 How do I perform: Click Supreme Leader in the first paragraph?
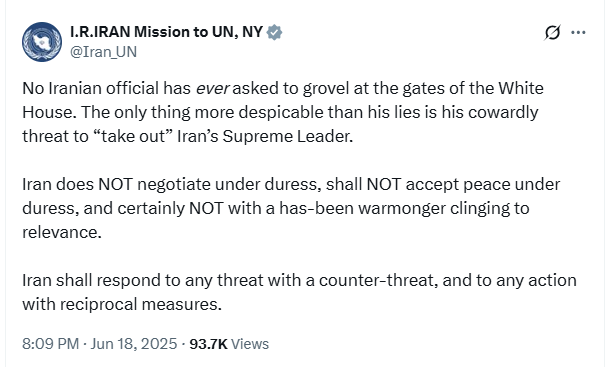pos(287,136)
